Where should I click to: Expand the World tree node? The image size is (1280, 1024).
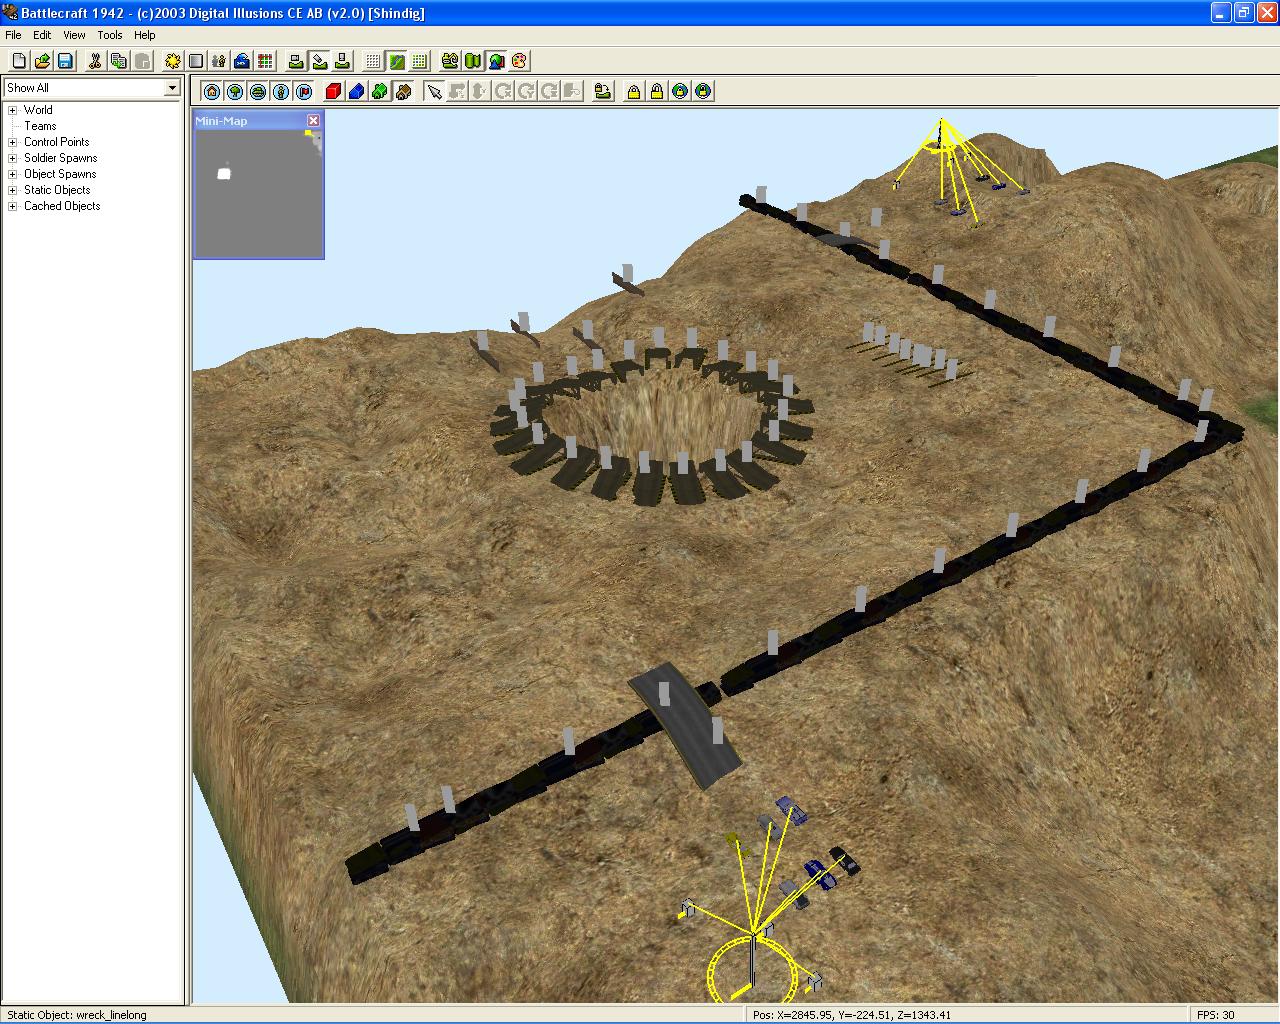coord(13,110)
